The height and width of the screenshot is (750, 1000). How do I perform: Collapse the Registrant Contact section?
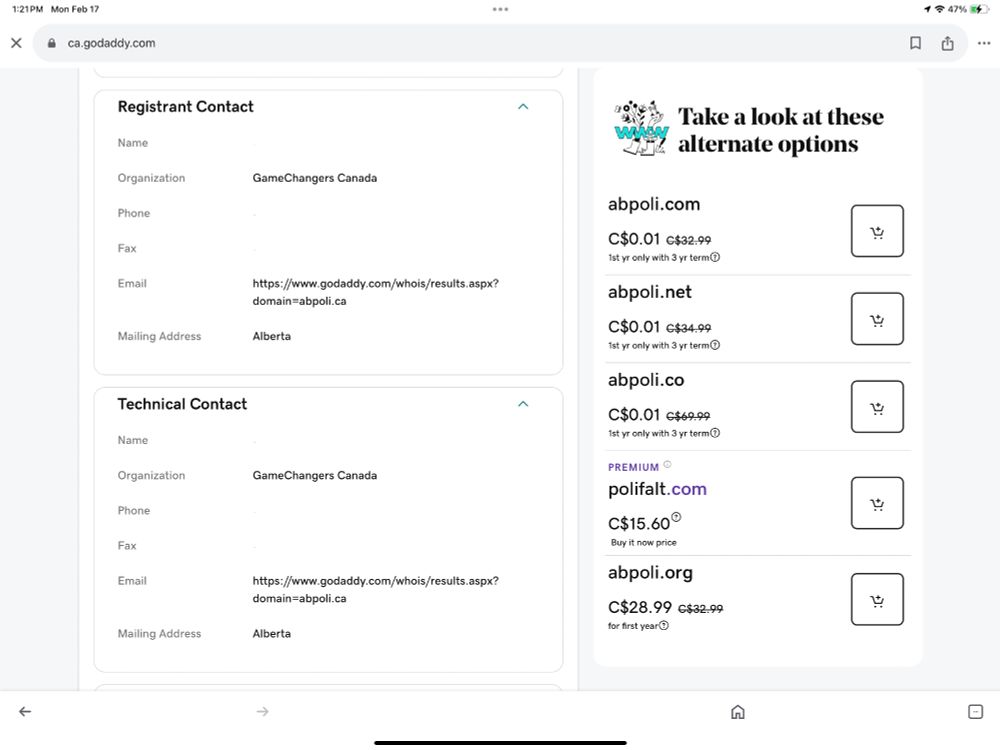tap(523, 107)
